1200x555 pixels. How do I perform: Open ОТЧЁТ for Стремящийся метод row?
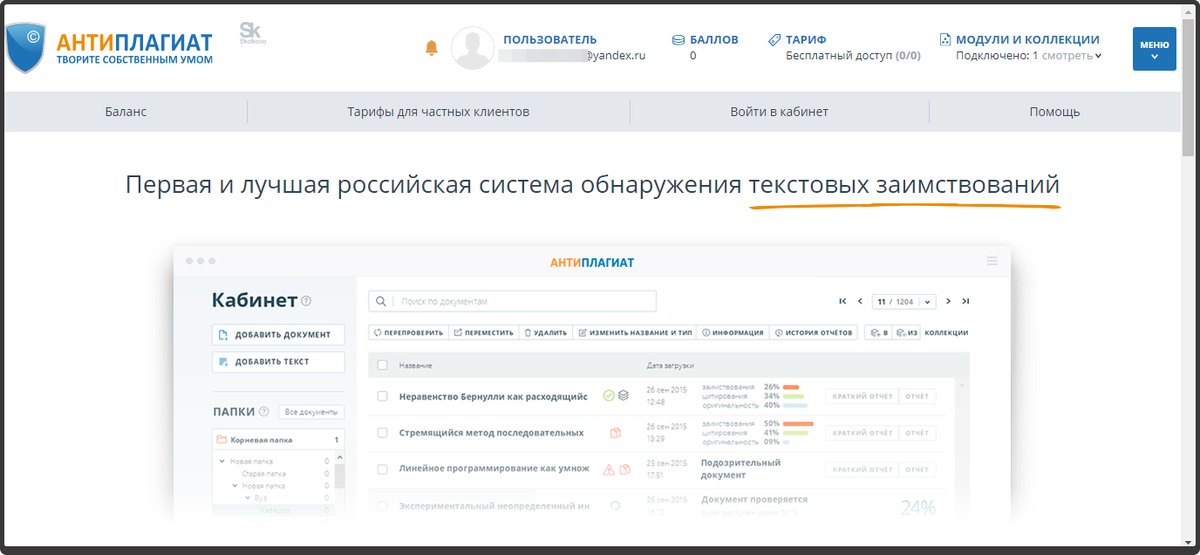click(x=917, y=433)
